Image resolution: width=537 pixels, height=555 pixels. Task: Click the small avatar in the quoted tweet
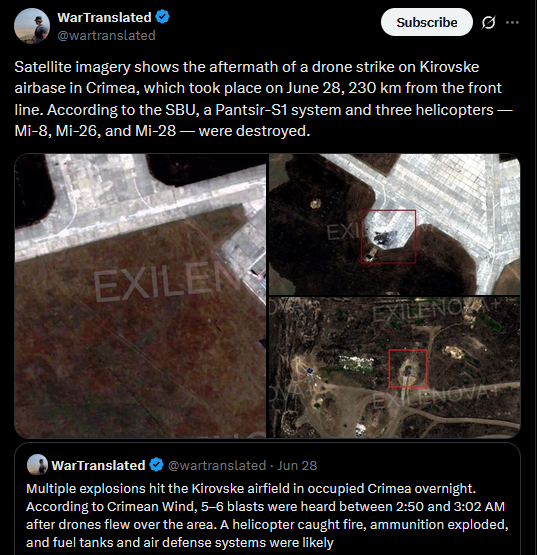38,465
